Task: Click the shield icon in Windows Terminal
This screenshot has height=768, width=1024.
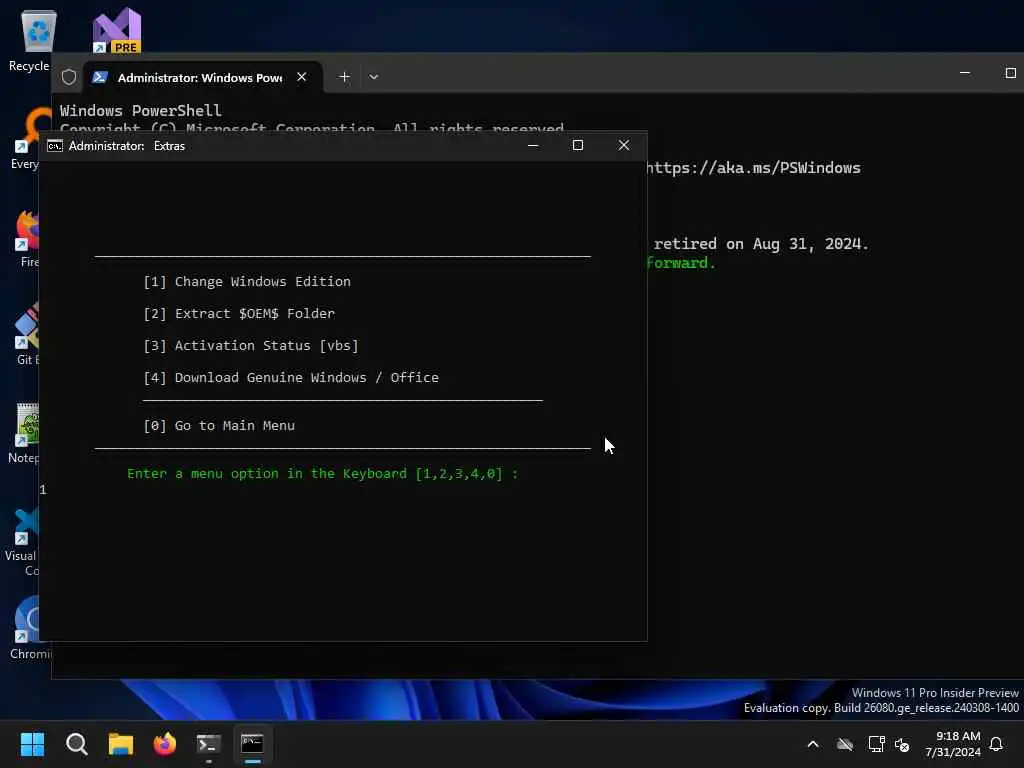Action: tap(69, 77)
